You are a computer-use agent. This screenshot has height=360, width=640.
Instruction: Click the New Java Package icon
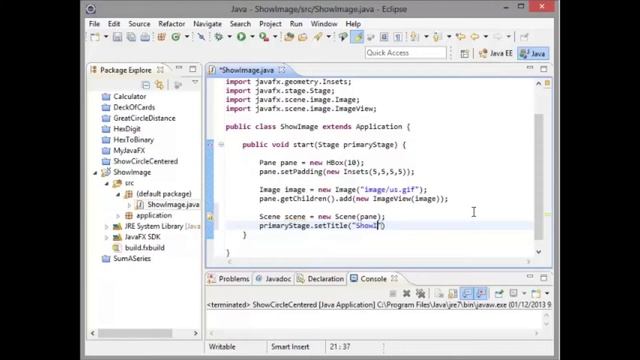pos(162,37)
